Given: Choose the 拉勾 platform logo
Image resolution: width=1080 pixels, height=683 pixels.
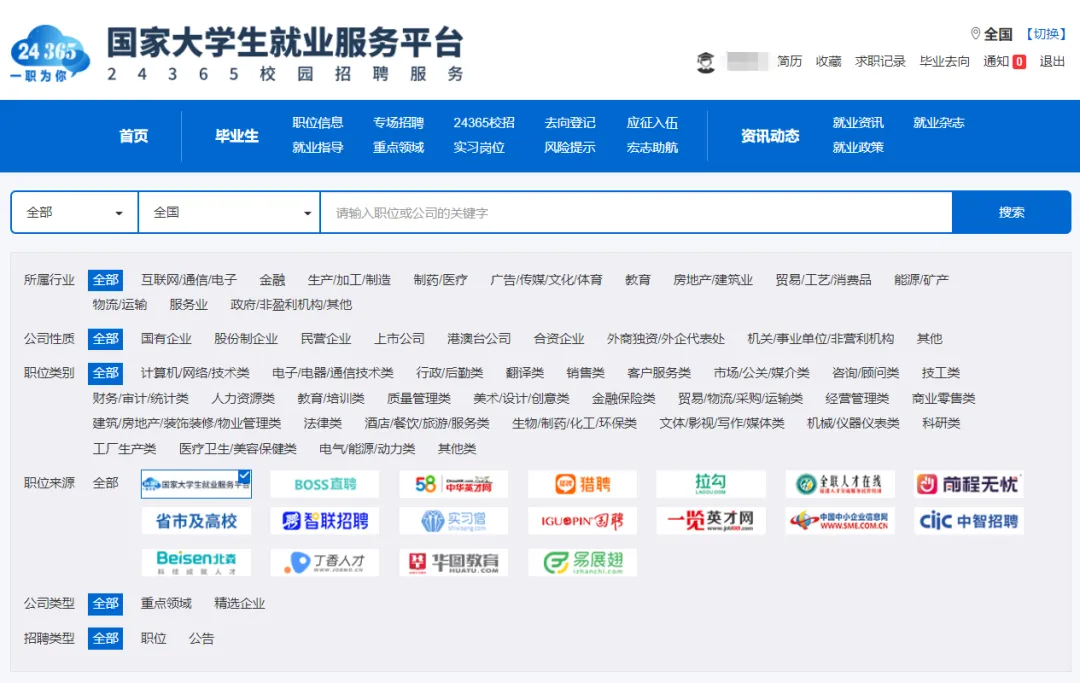Looking at the screenshot, I should [x=711, y=484].
